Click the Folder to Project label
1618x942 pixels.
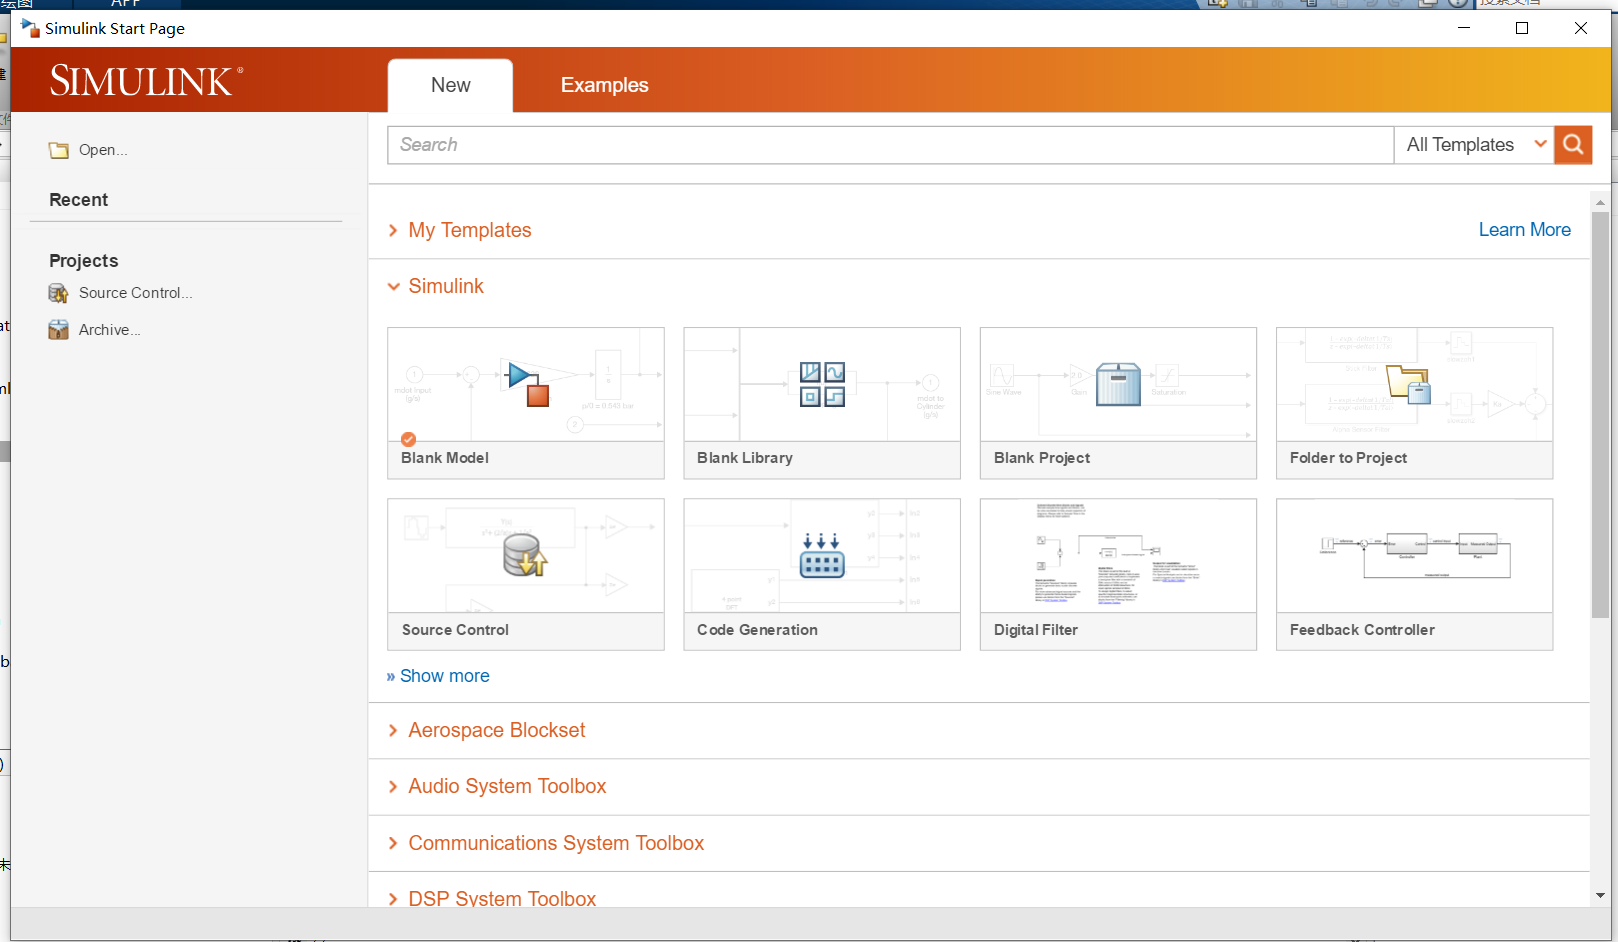tap(1348, 458)
